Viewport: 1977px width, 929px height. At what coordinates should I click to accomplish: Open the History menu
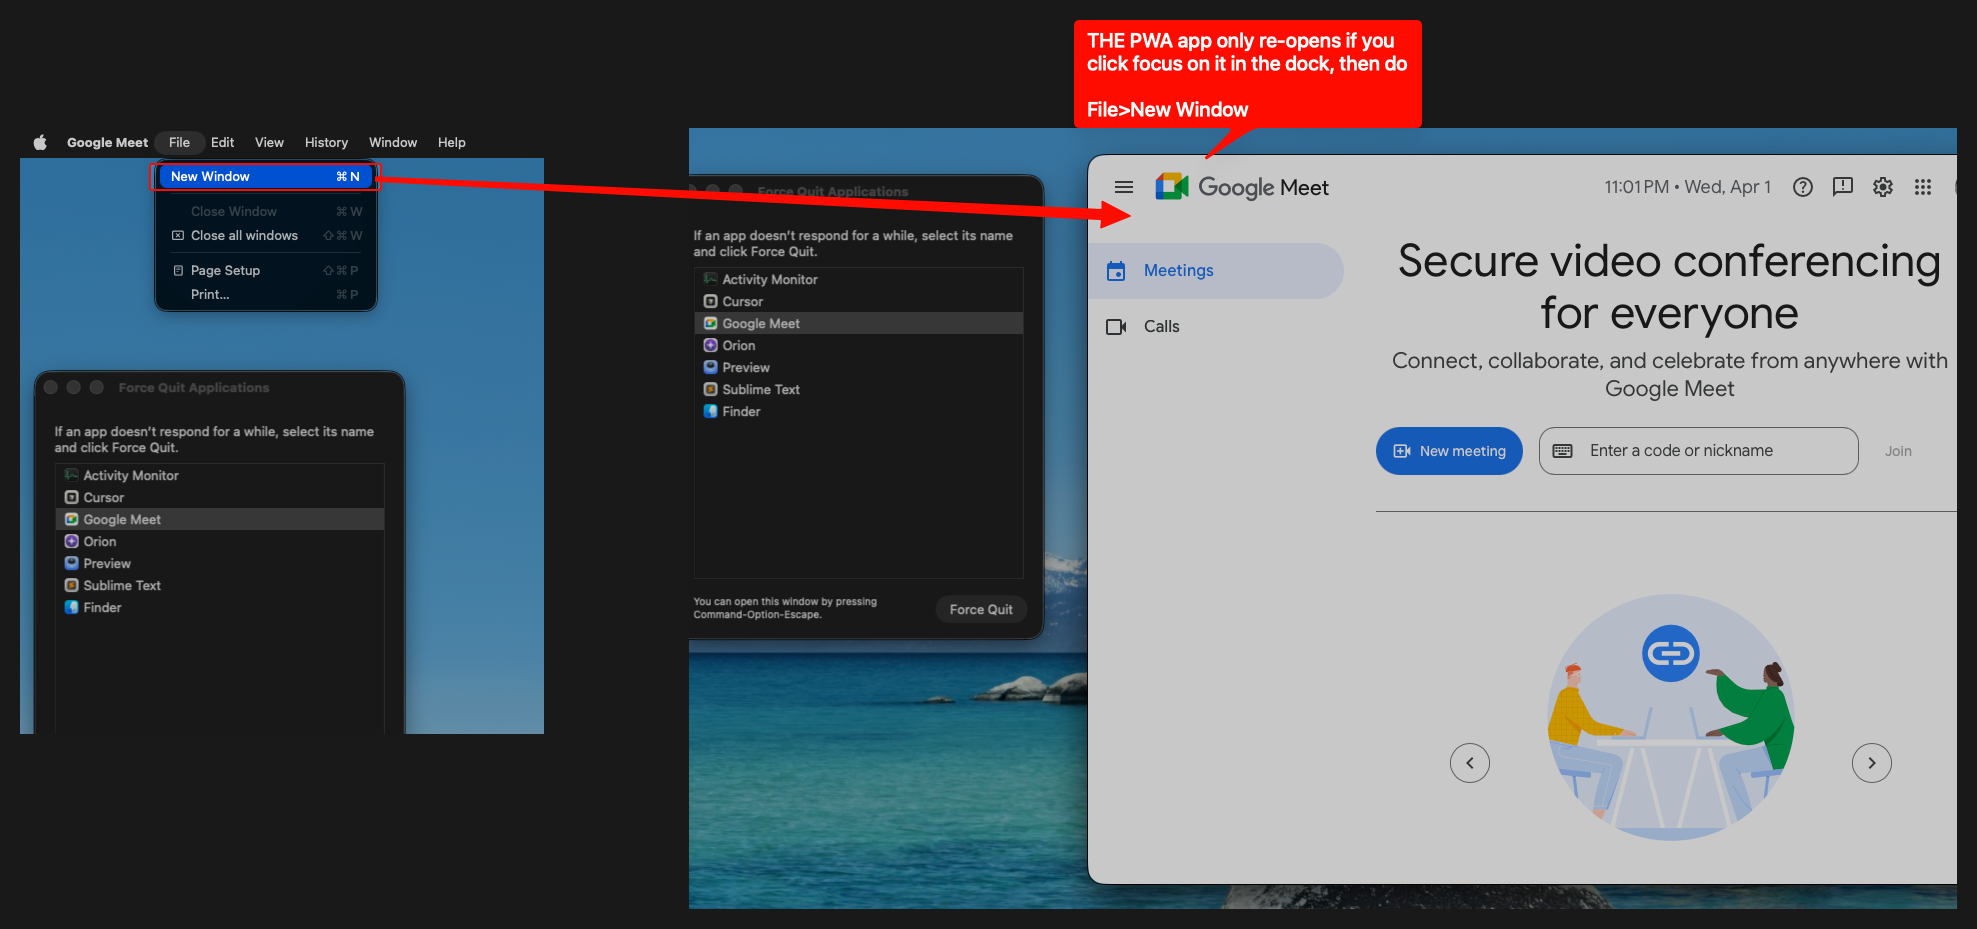click(x=326, y=143)
